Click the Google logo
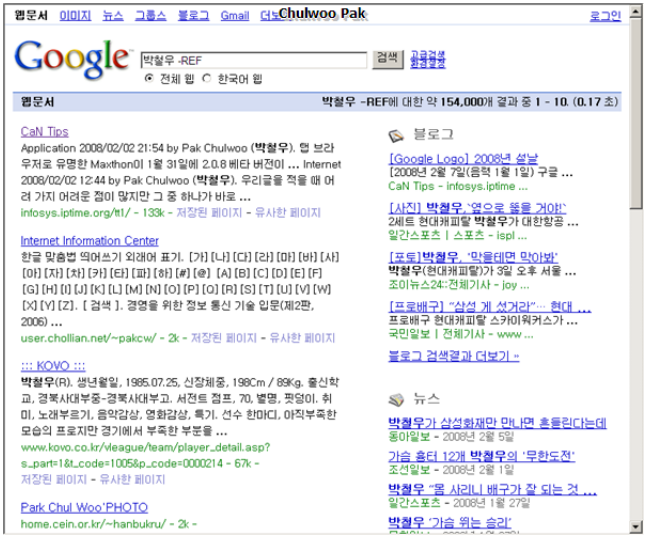 (x=72, y=59)
